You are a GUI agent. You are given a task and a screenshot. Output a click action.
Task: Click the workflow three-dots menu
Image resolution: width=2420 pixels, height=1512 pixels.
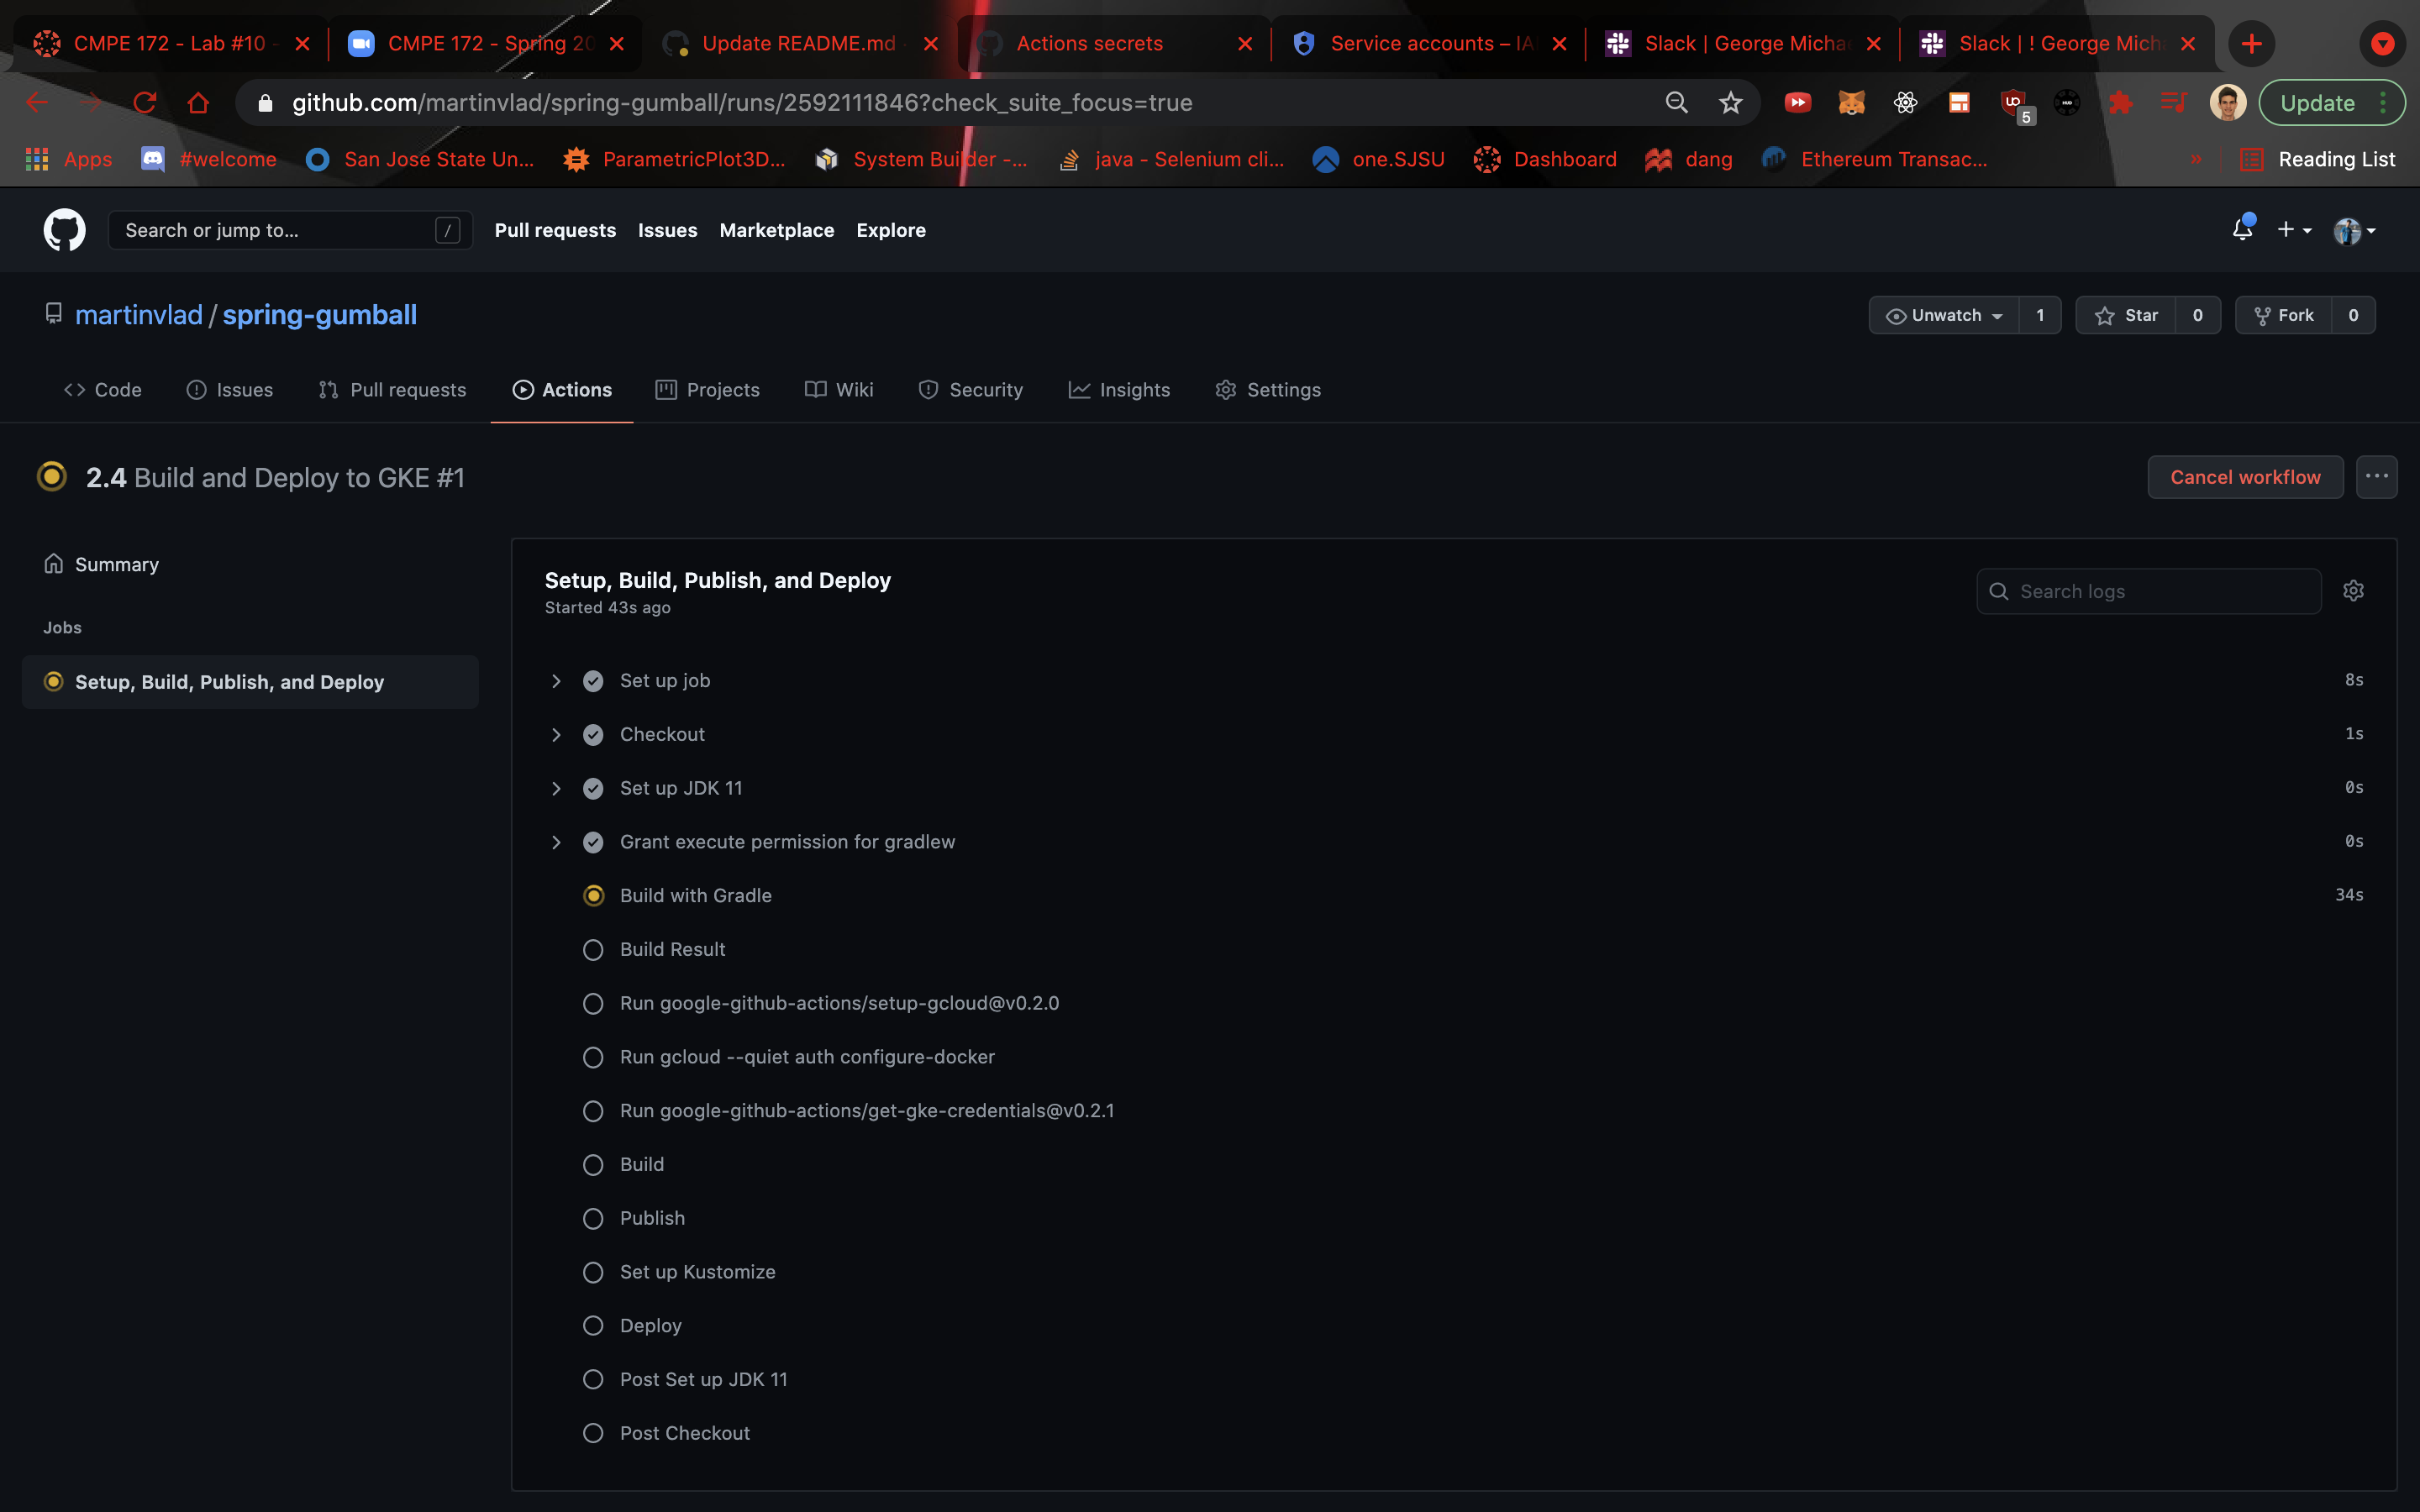point(2376,477)
